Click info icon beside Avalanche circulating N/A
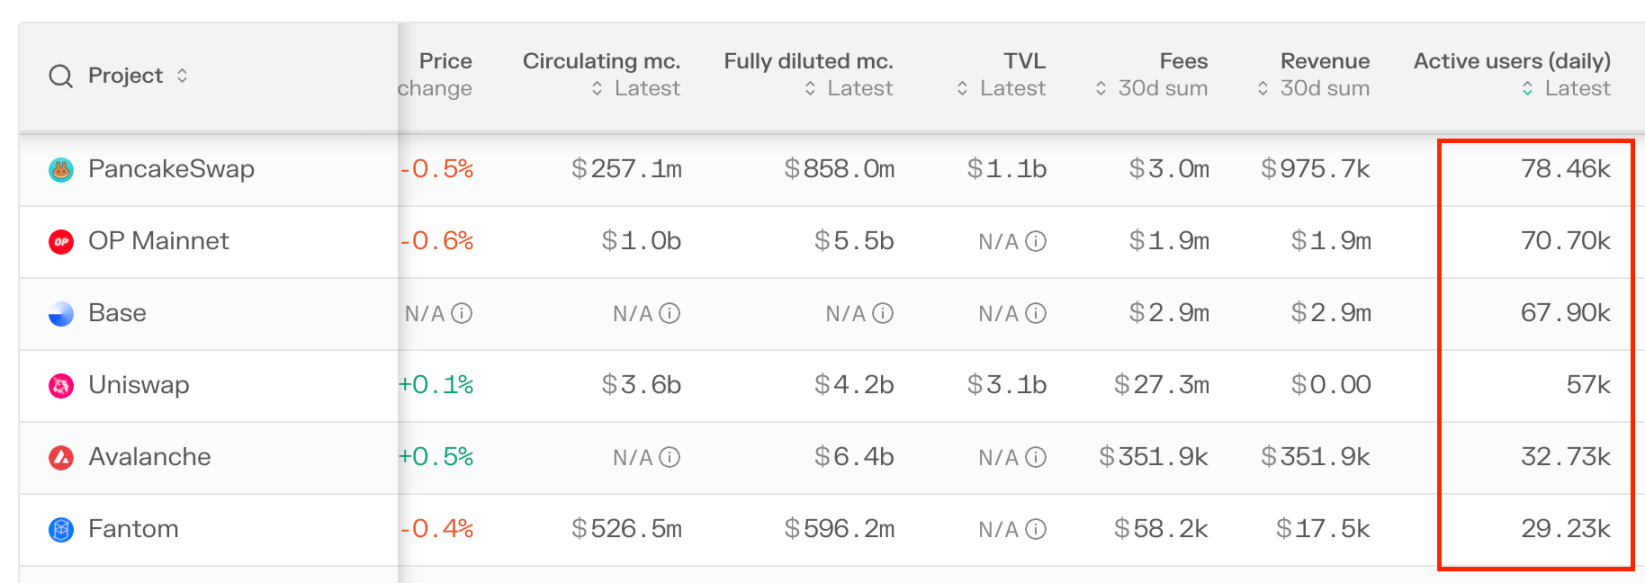Image resolution: width=1645 pixels, height=583 pixels. [x=670, y=458]
